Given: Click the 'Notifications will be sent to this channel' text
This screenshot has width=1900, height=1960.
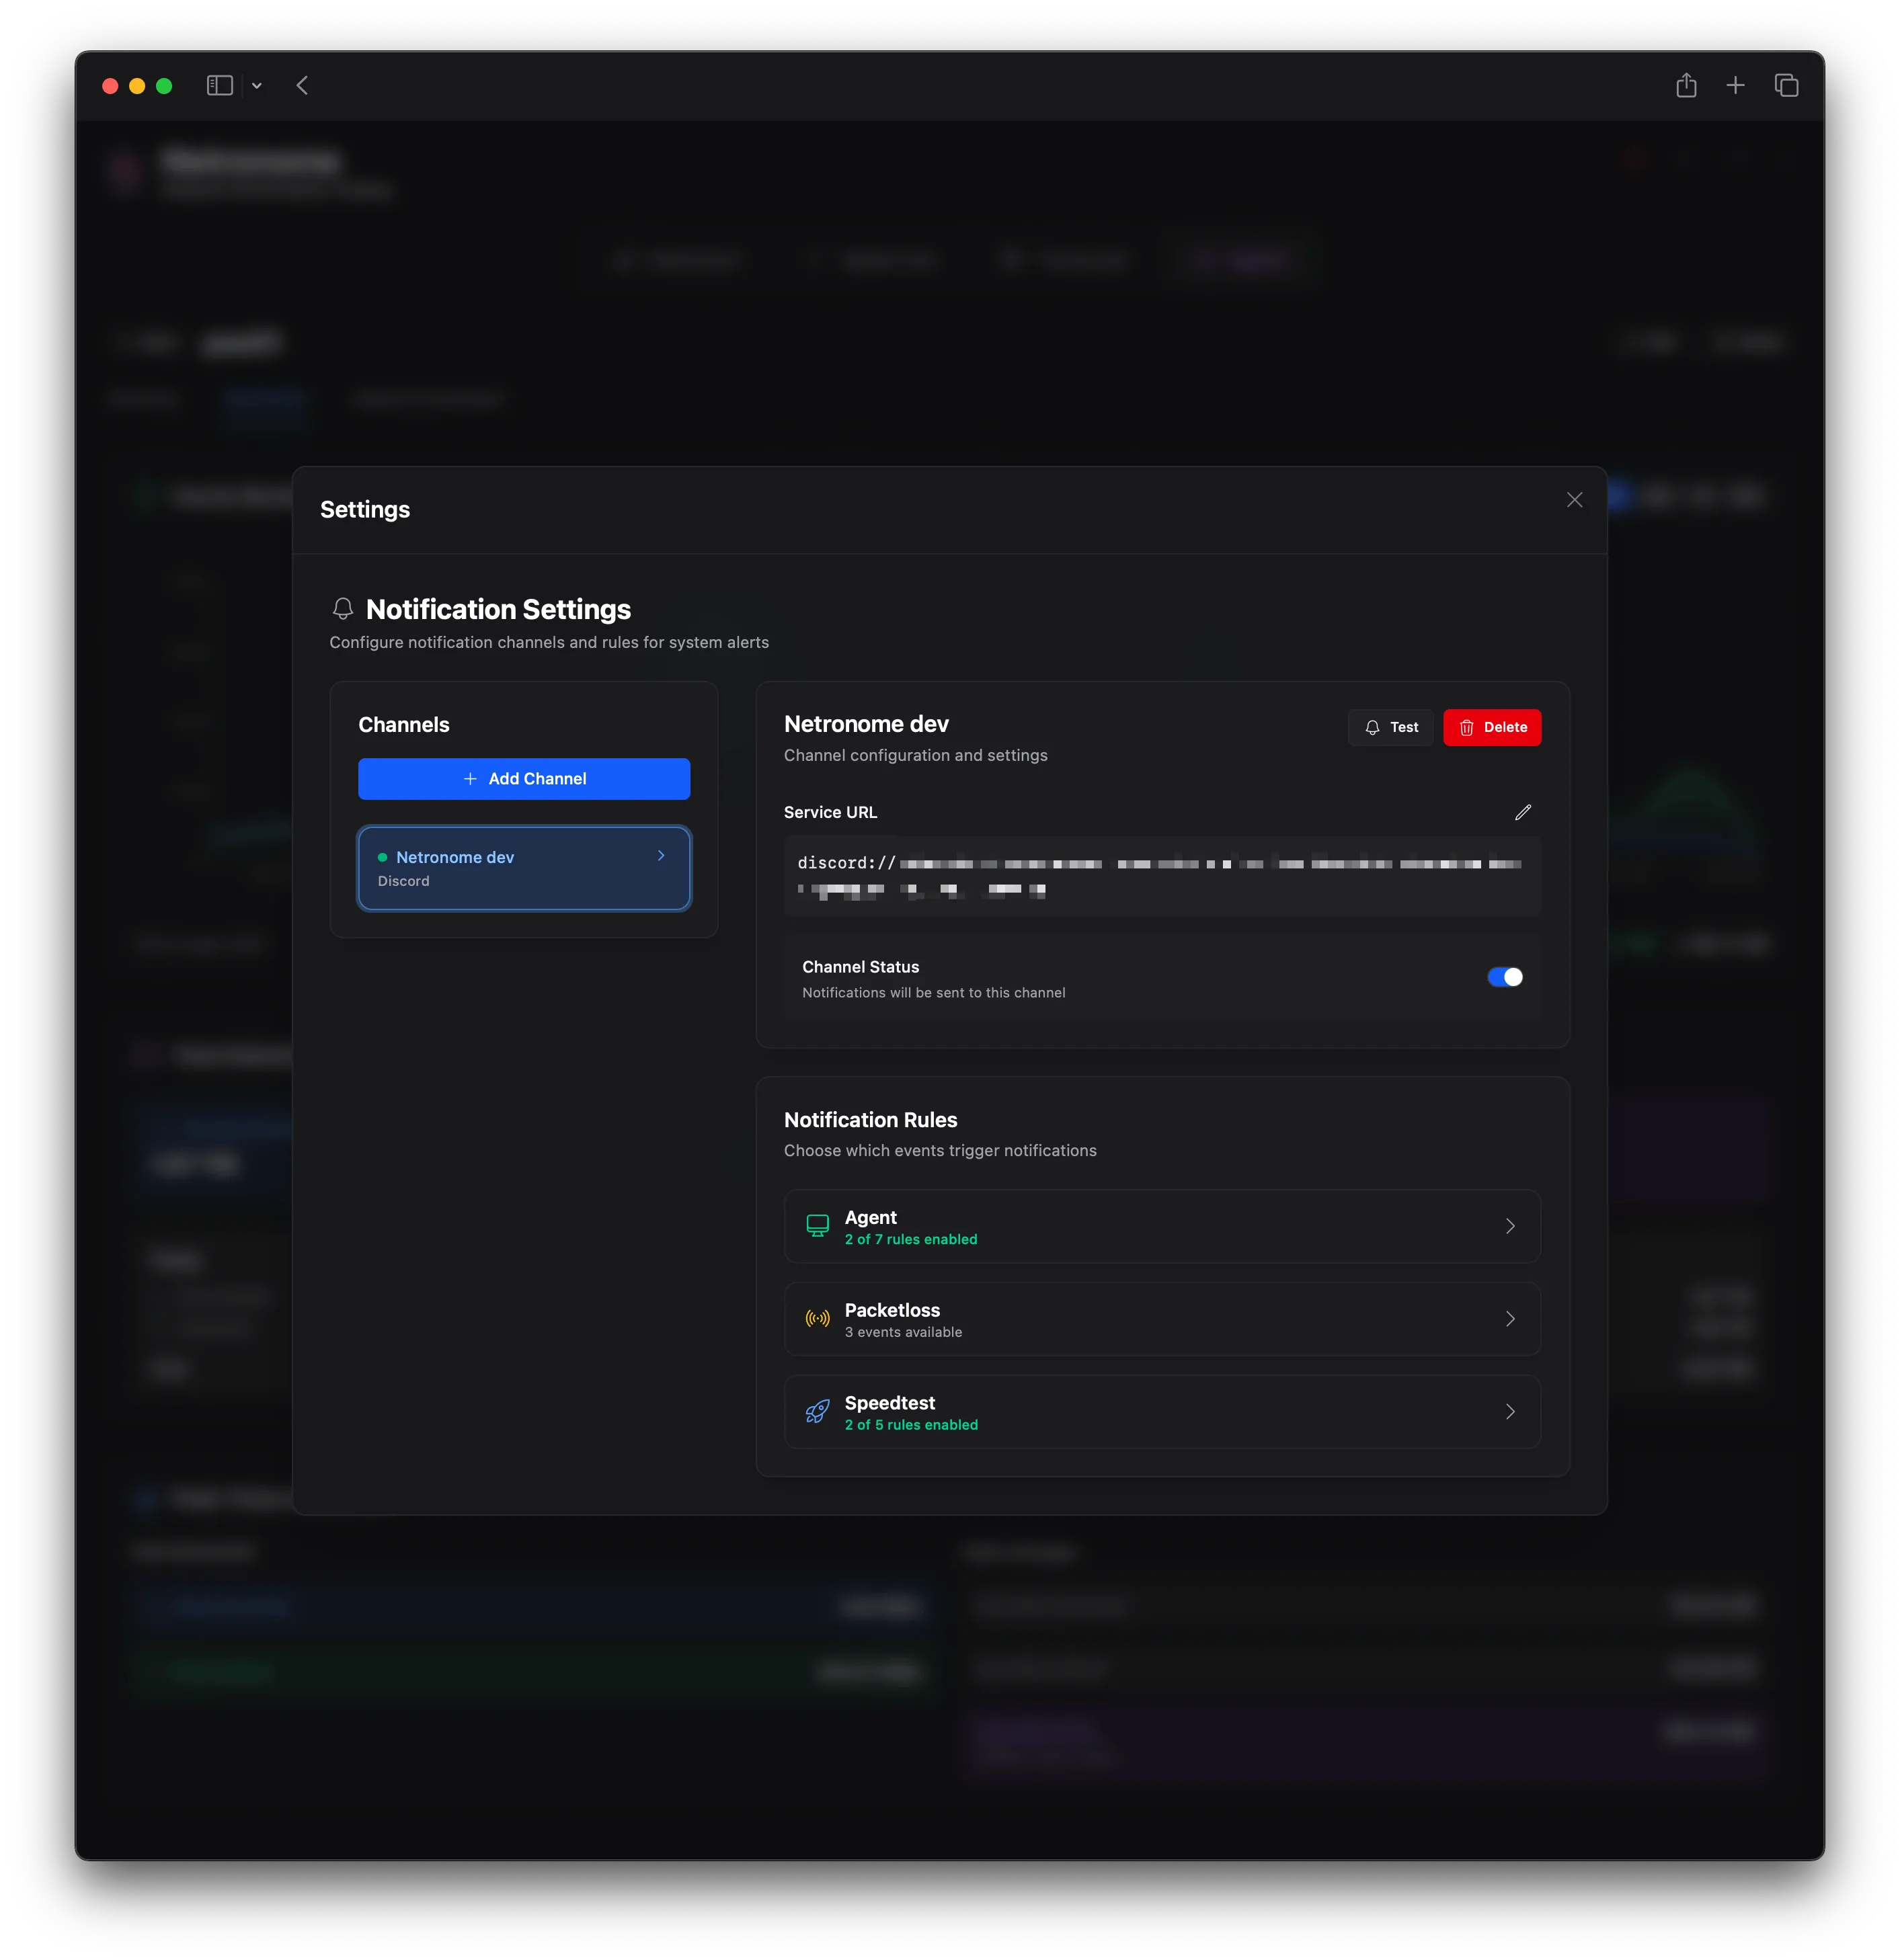Looking at the screenshot, I should [x=933, y=993].
